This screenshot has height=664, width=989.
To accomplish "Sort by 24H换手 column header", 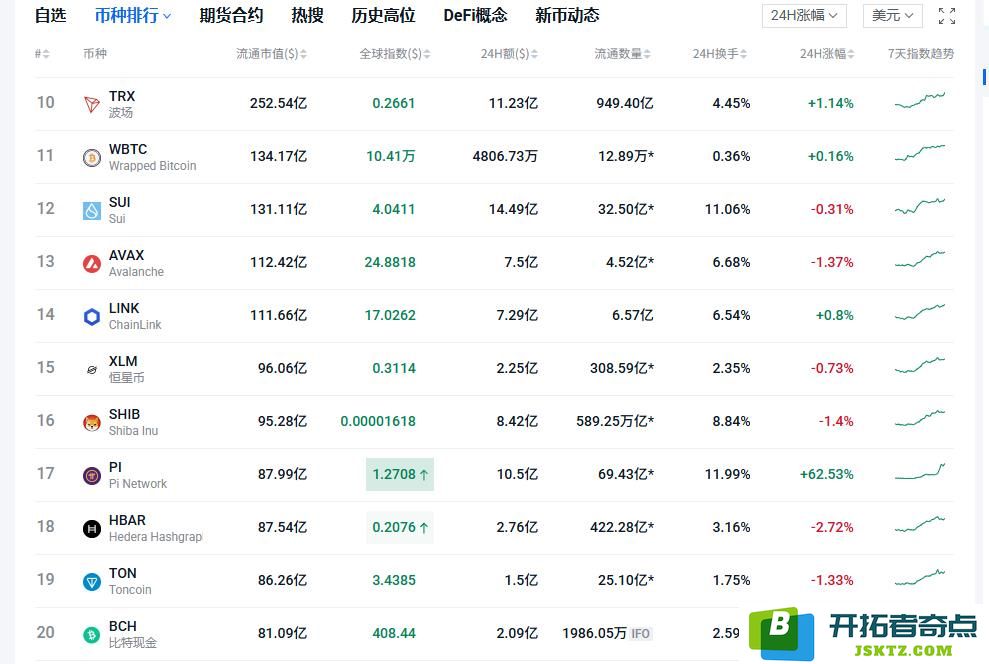I will (720, 54).
